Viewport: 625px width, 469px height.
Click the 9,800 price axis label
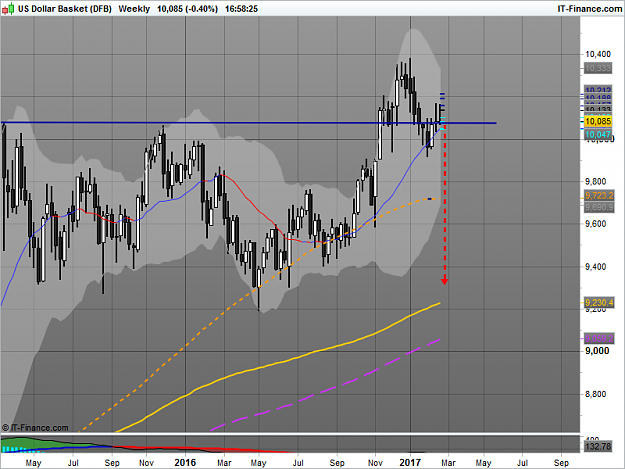tap(596, 182)
